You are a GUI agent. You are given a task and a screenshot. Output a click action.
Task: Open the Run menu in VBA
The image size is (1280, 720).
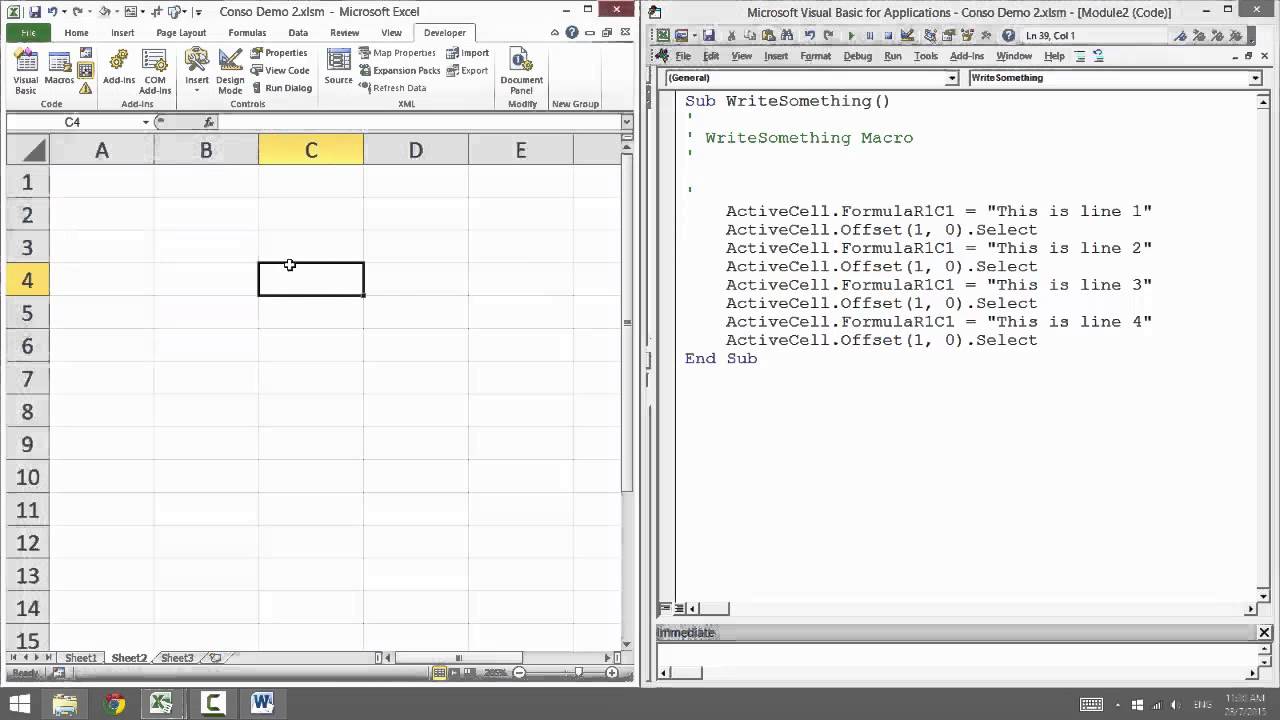pyautogui.click(x=892, y=56)
